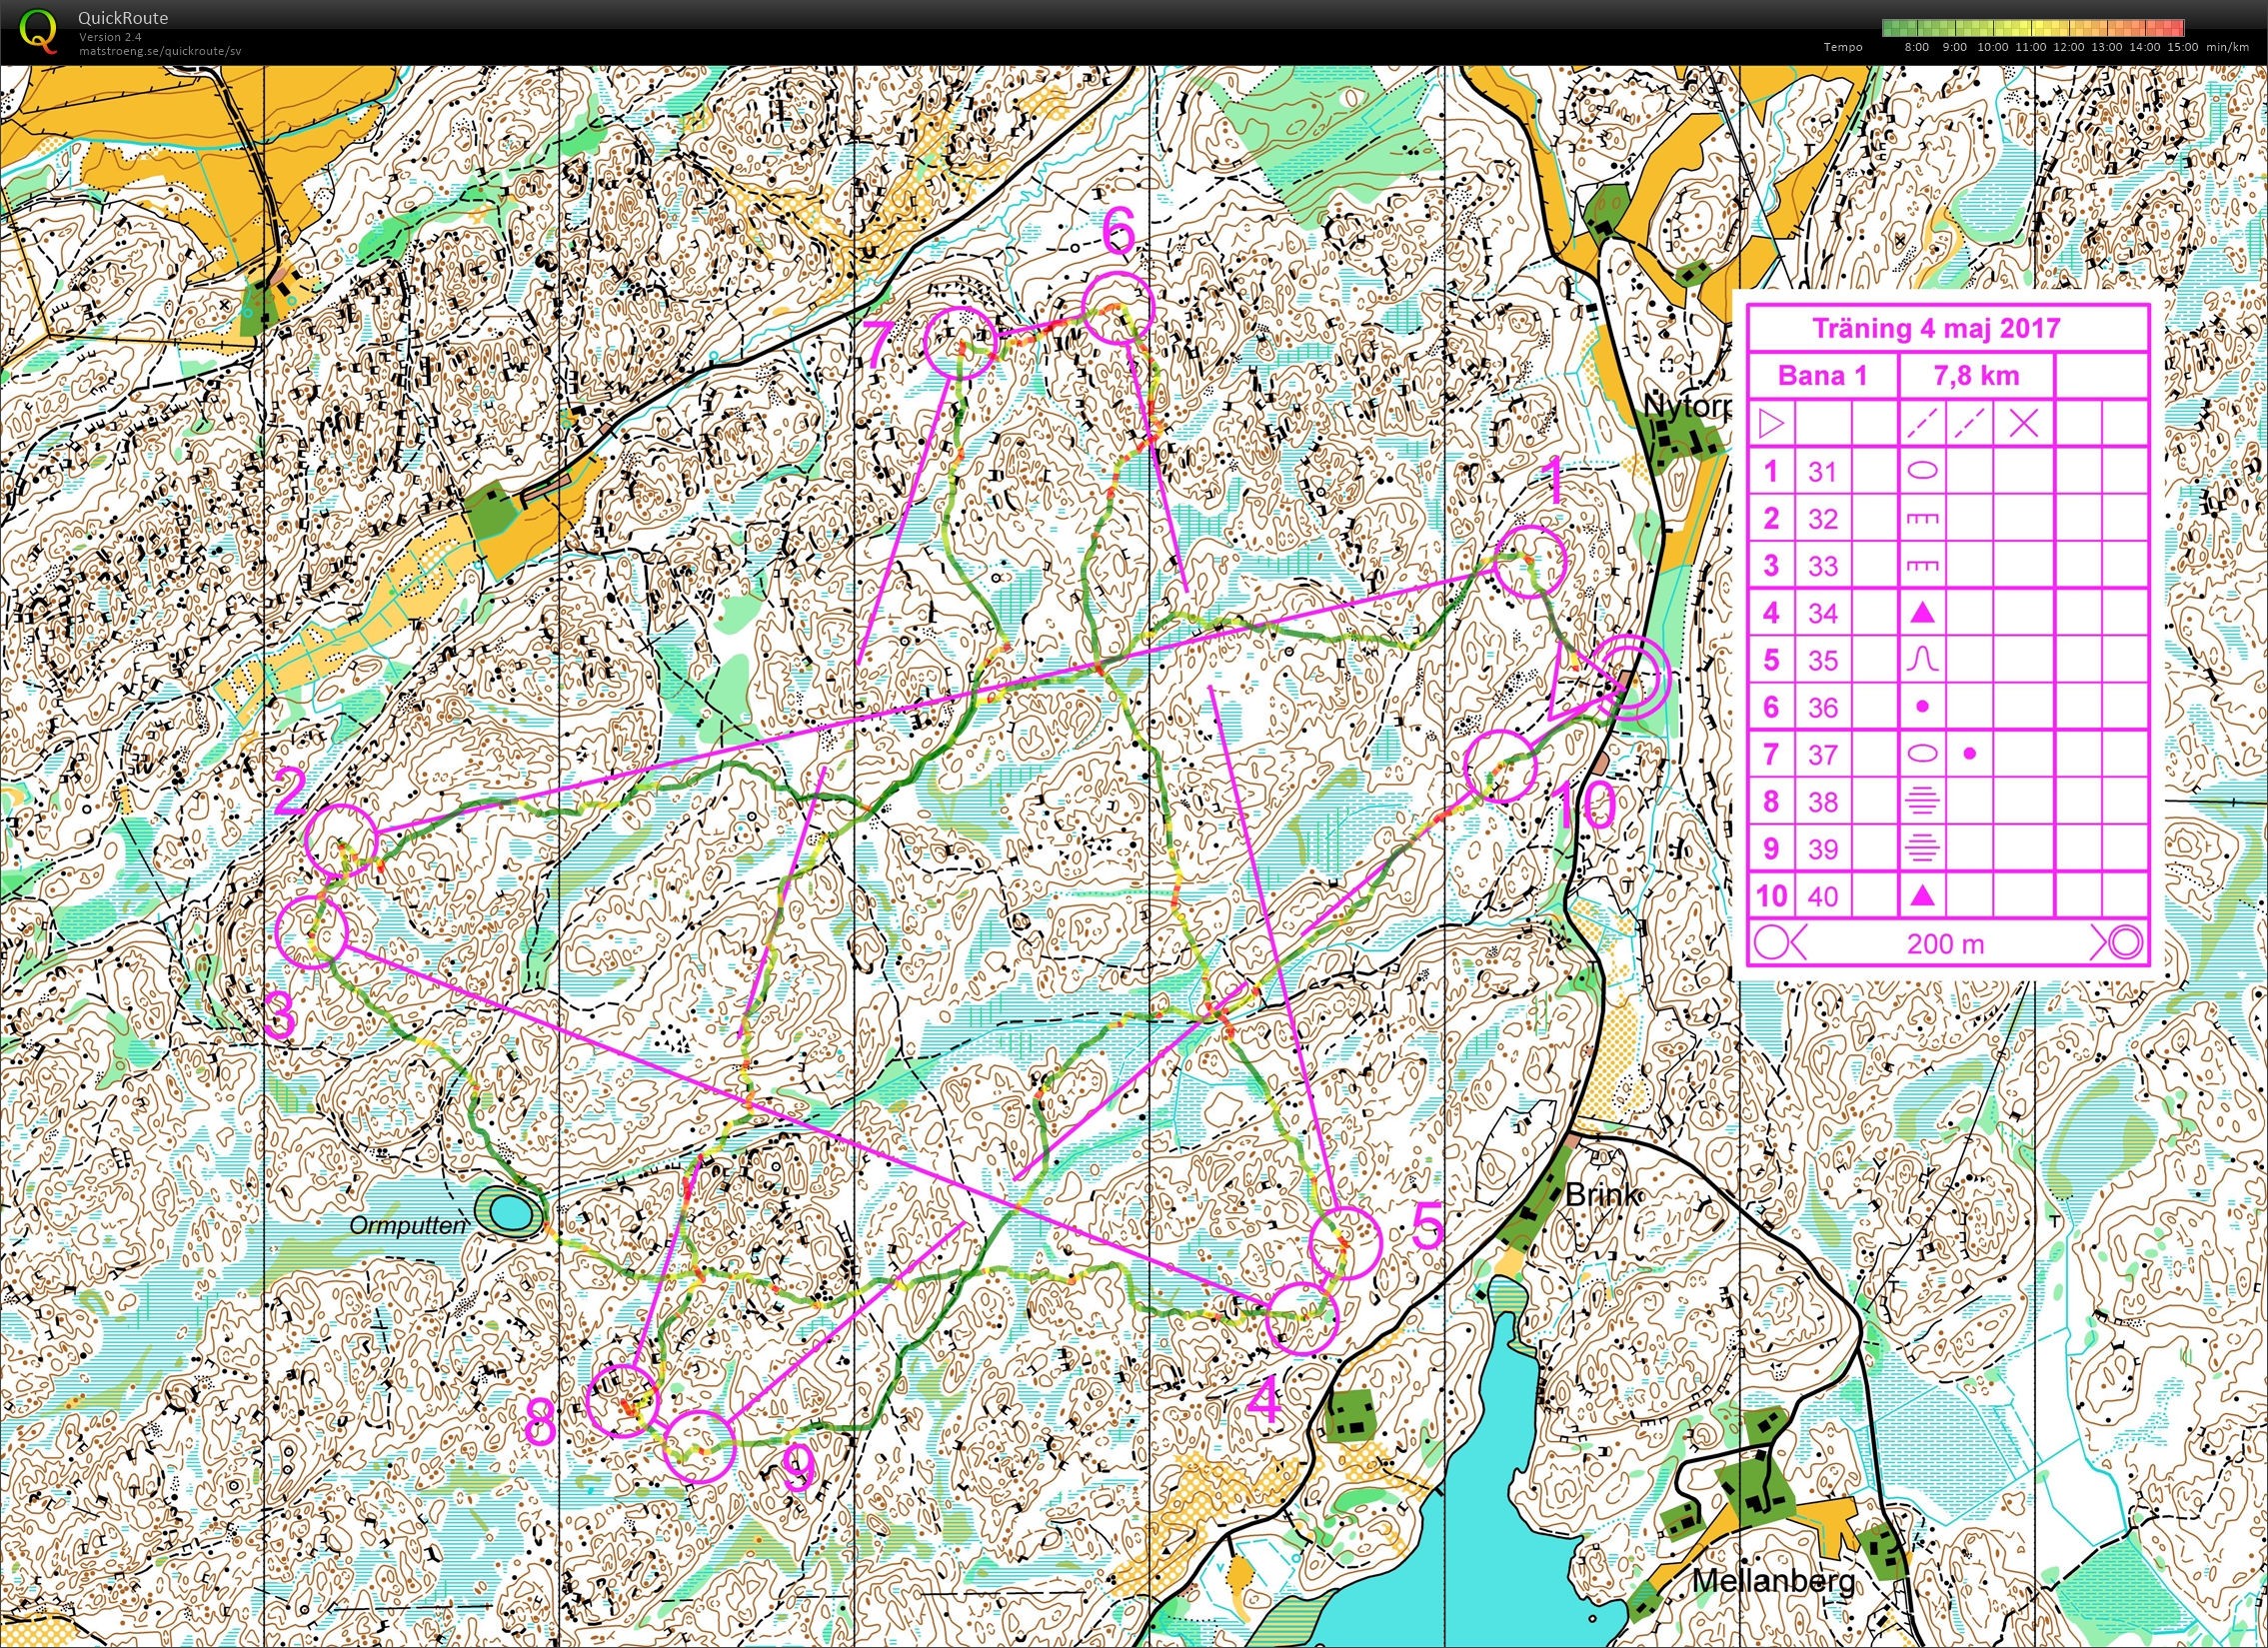The width and height of the screenshot is (2268, 1648).
Task: Click the Bana 1 cell
Action: click(1822, 376)
